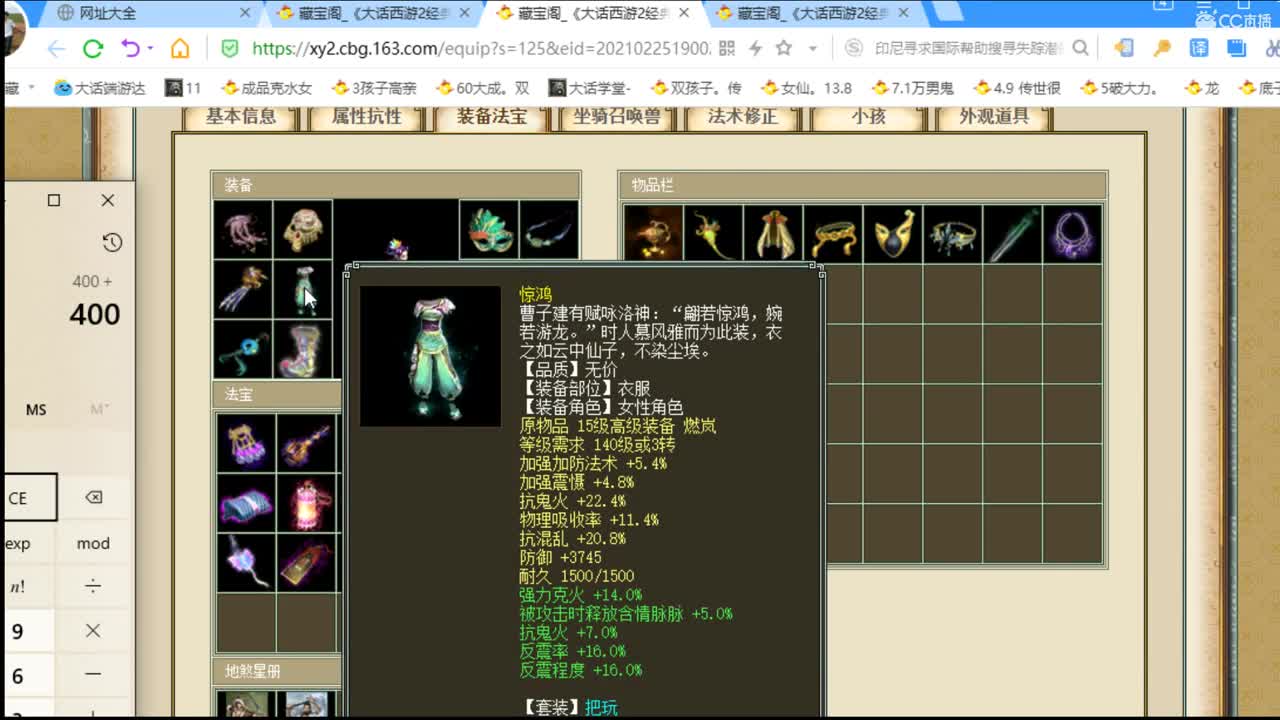The height and width of the screenshot is (720, 1280).
Task: Open the yellow seahorse-shaped inventory item
Action: 713,234
